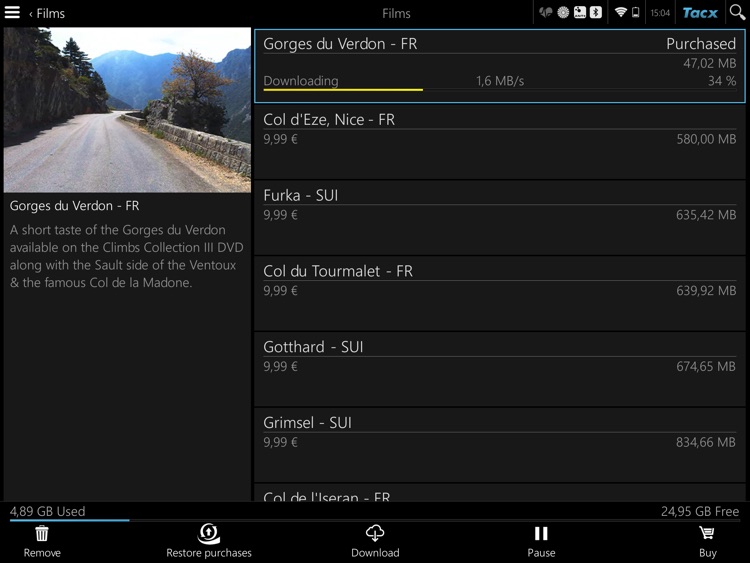Select Furka - SUI film

pos(500,218)
